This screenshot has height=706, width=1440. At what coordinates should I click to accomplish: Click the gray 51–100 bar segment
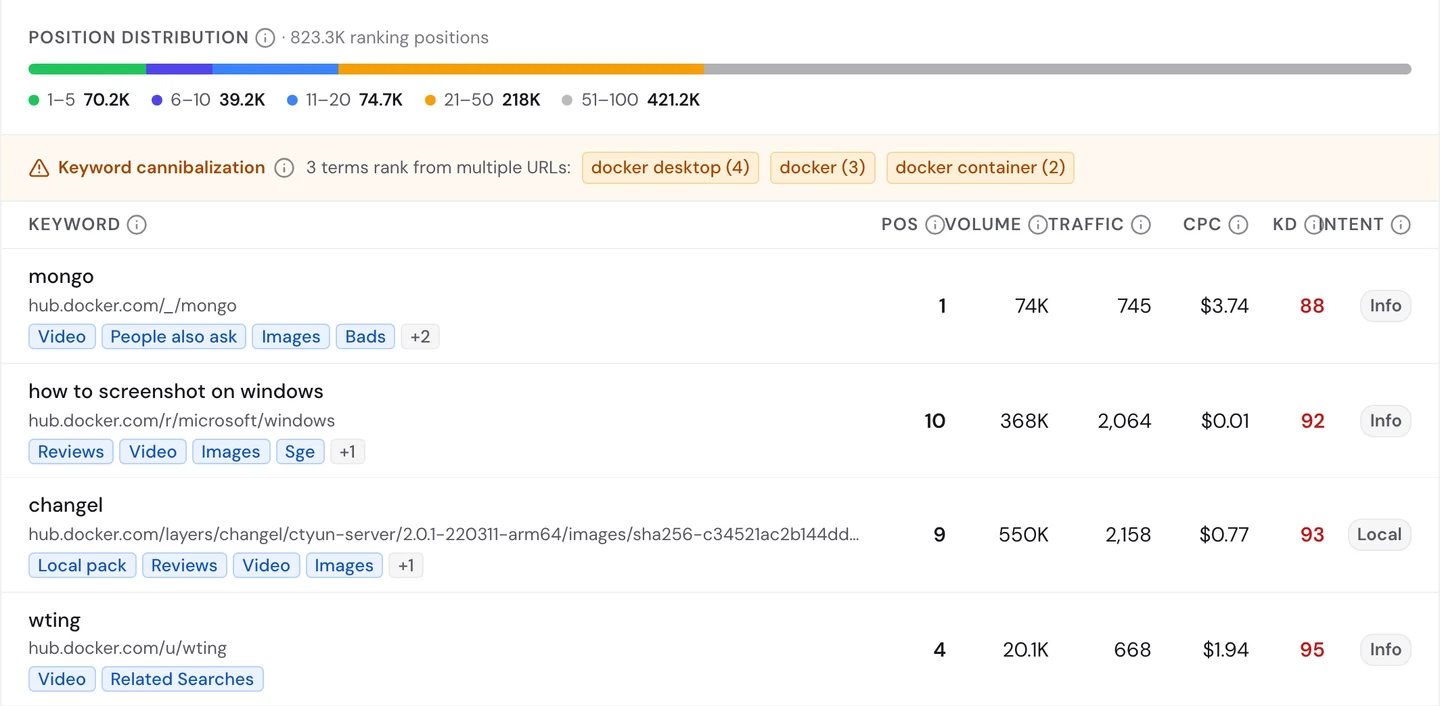1058,69
